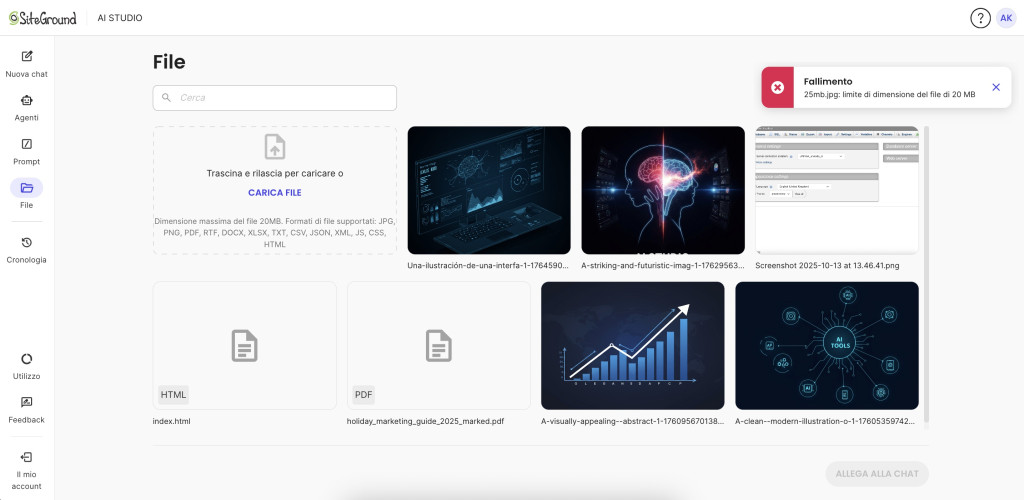Click the red error icon in Fallimento notification
This screenshot has height=500, width=1024.
777,87
